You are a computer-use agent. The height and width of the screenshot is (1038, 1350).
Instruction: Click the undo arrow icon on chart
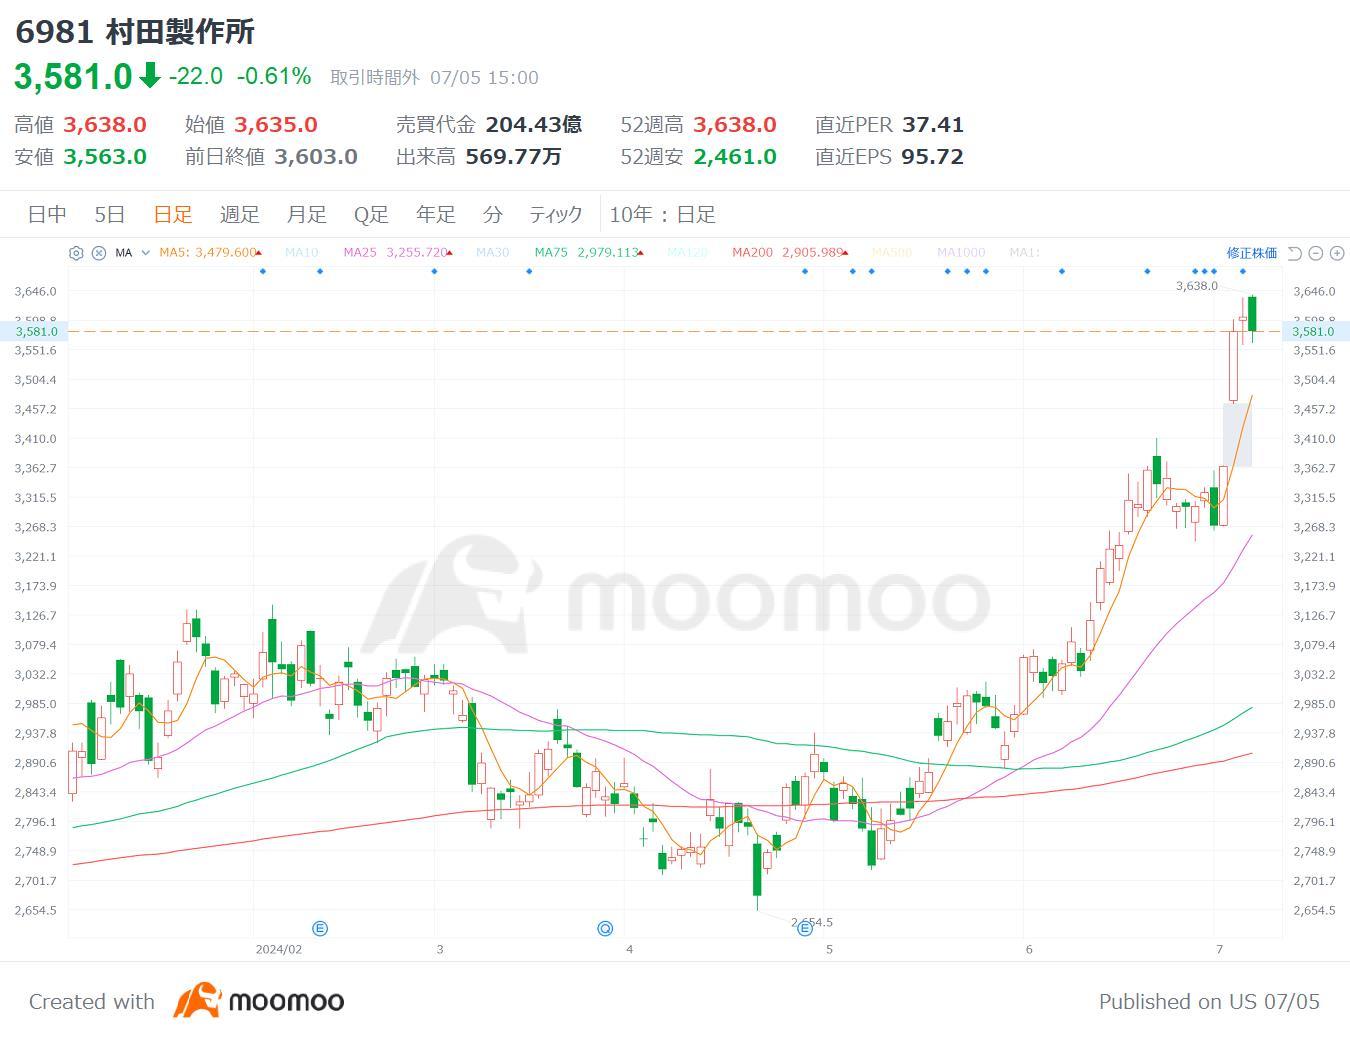pos(1294,253)
